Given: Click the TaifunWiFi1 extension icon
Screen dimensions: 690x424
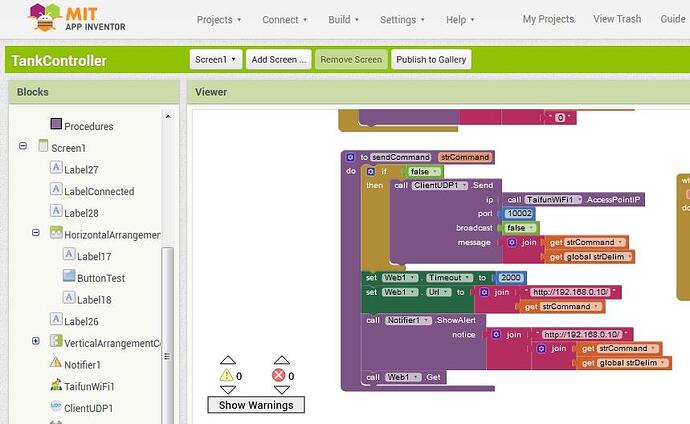Looking at the screenshot, I should point(56,384).
